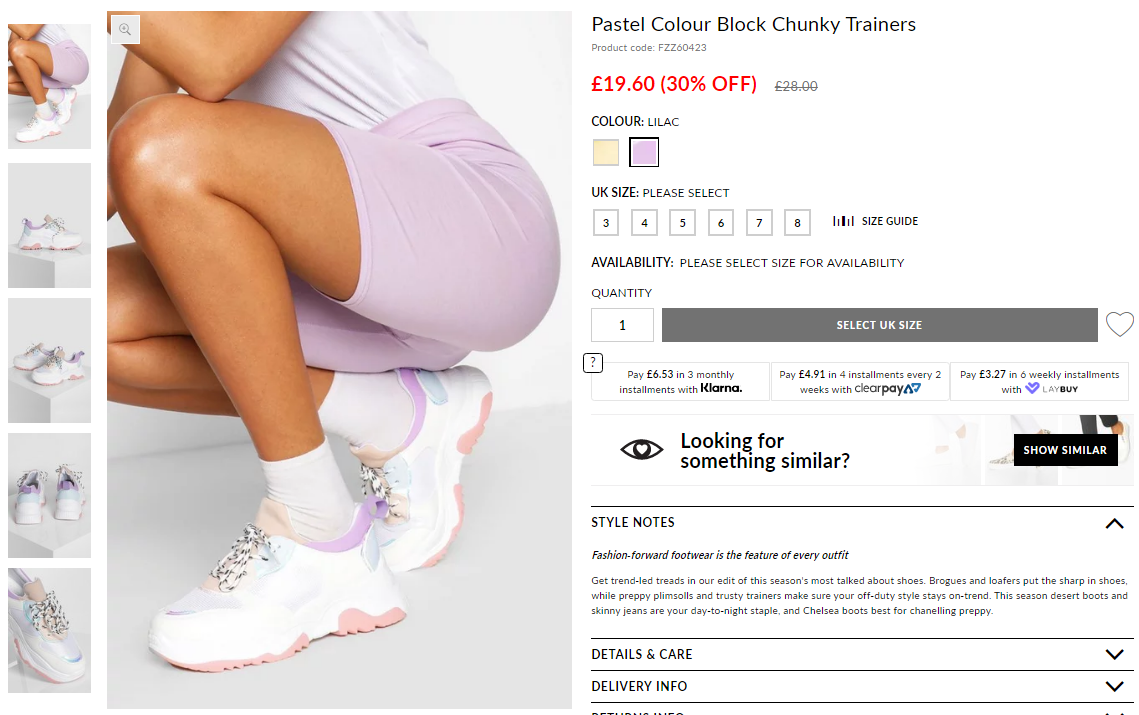Select the cream colour swatch
This screenshot has height=715, width=1139.
[x=606, y=152]
